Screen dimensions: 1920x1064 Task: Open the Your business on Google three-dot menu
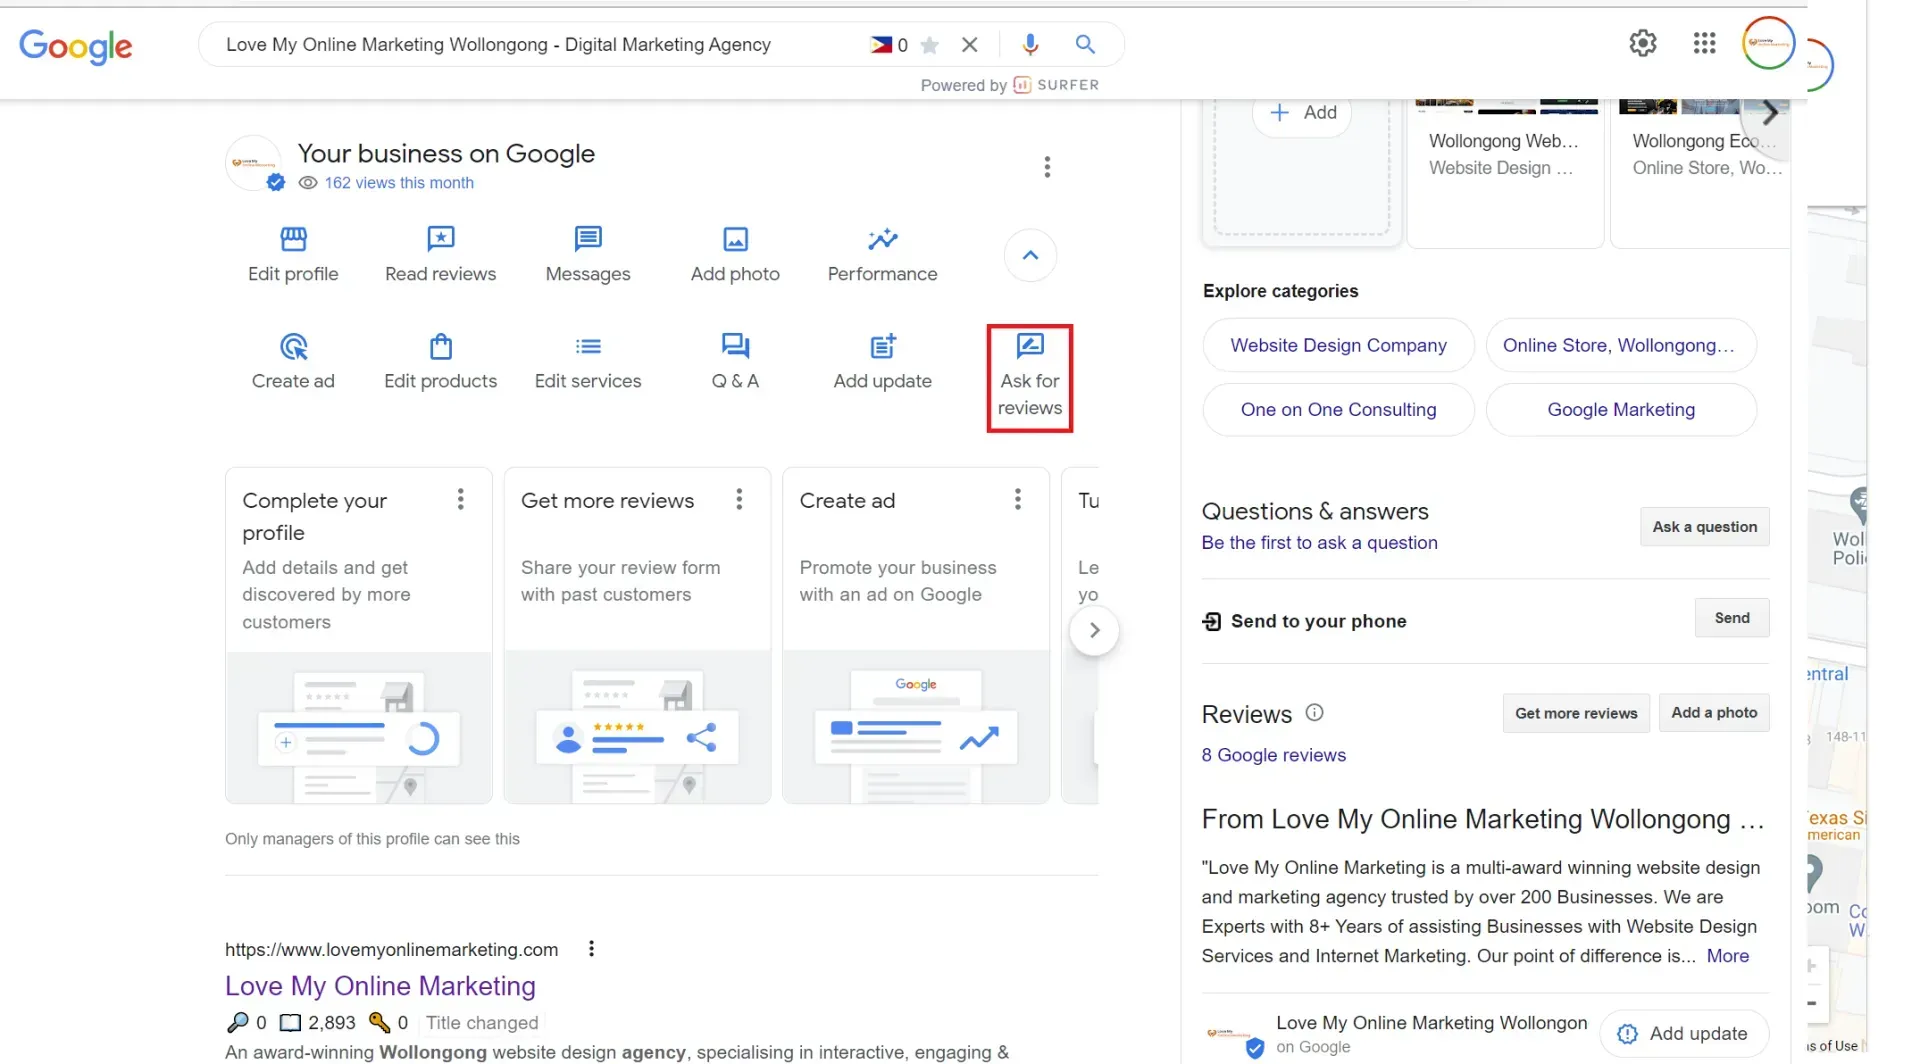click(x=1047, y=167)
